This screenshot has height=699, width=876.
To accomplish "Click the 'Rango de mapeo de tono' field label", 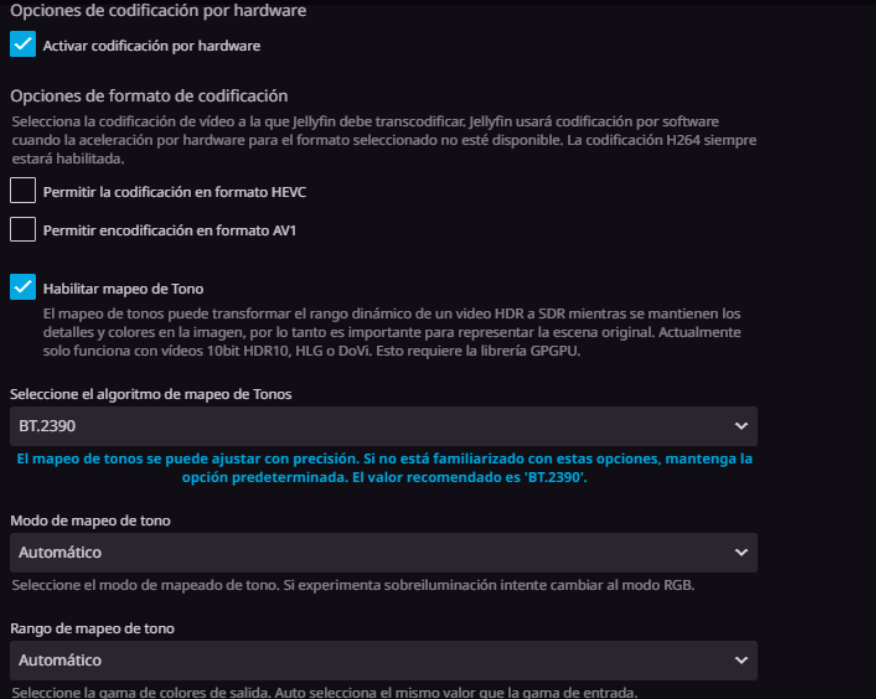I will click(92, 629).
